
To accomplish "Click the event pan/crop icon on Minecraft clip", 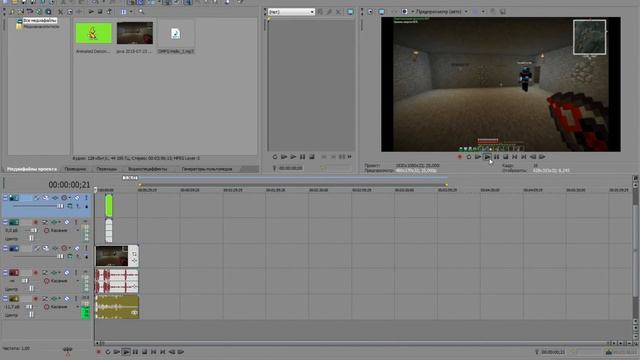I will pos(134,255).
